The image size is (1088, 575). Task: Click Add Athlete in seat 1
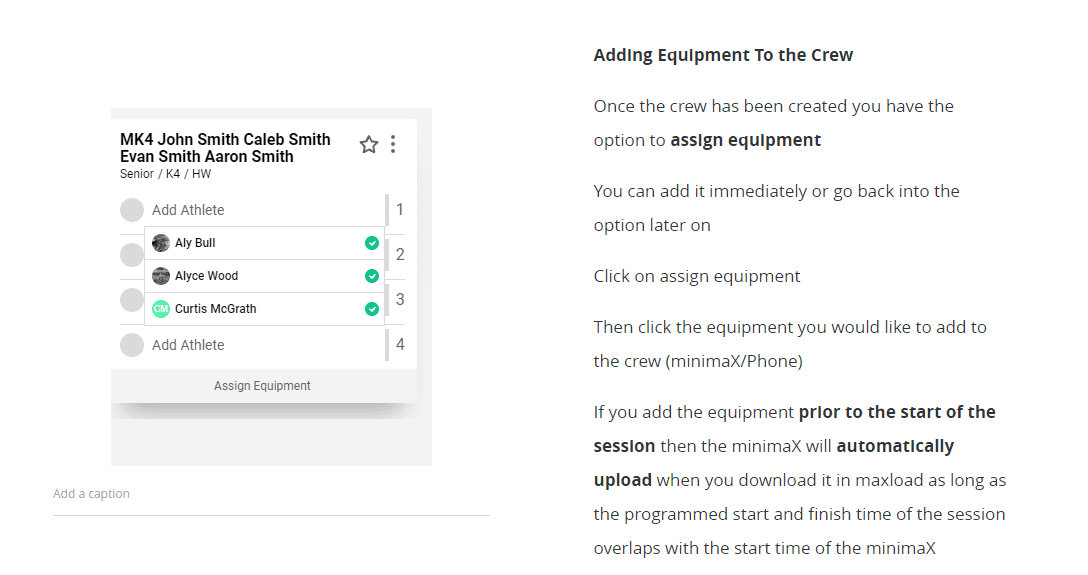(188, 209)
